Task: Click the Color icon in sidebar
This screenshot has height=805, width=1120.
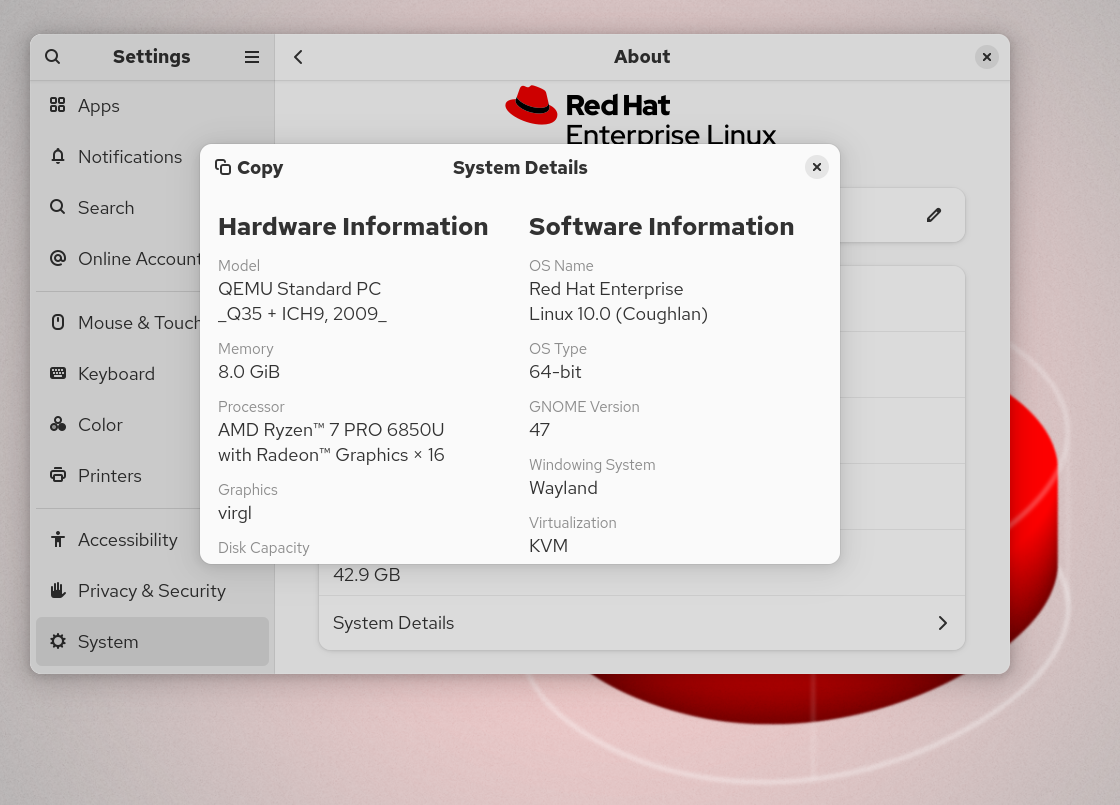Action: click(x=58, y=424)
